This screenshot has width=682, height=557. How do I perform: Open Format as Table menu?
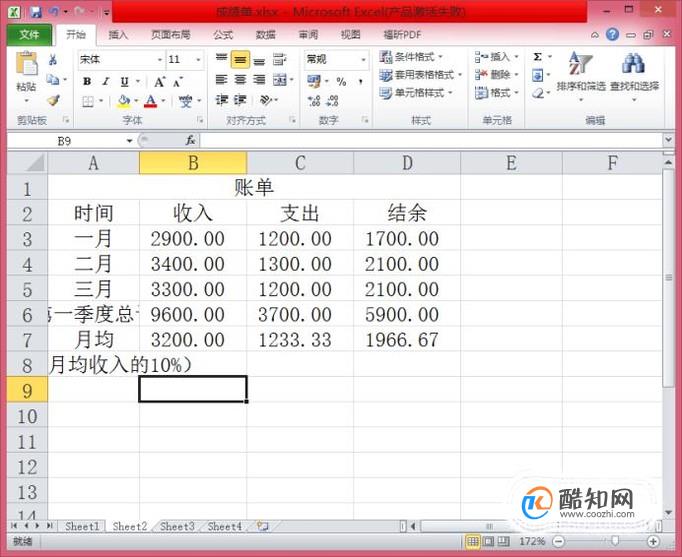(420, 75)
